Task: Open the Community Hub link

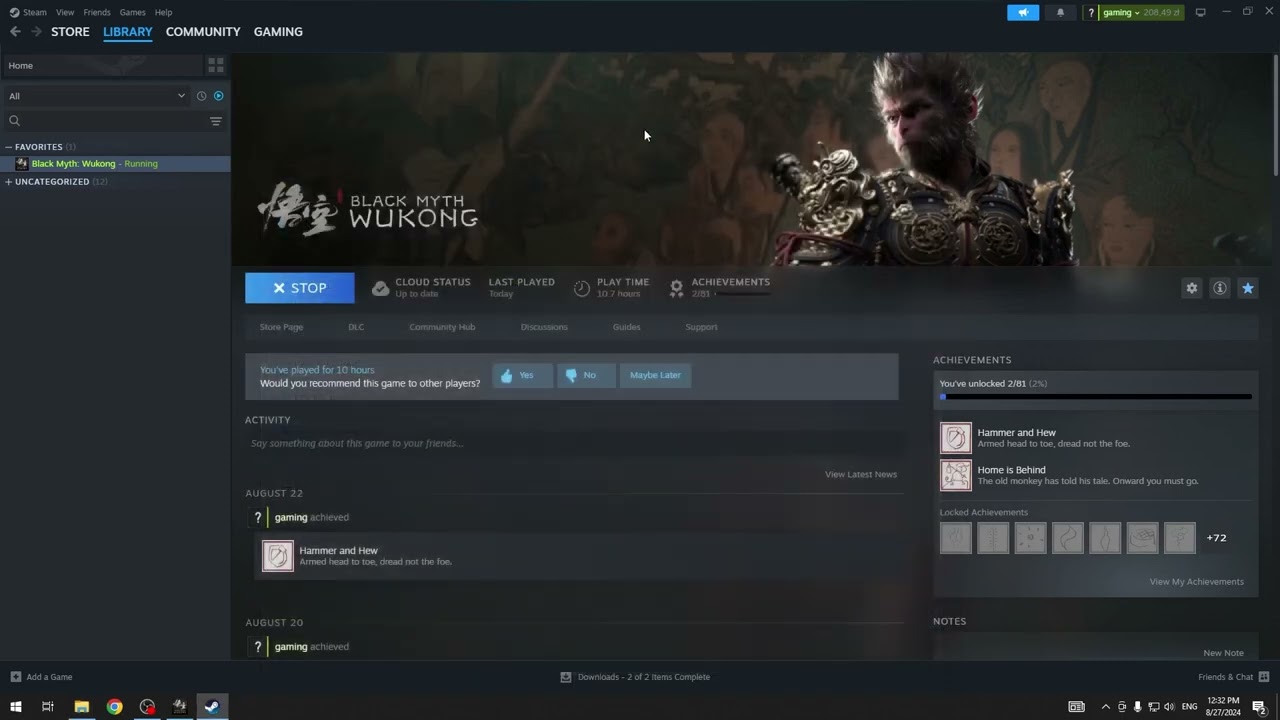Action: (442, 327)
